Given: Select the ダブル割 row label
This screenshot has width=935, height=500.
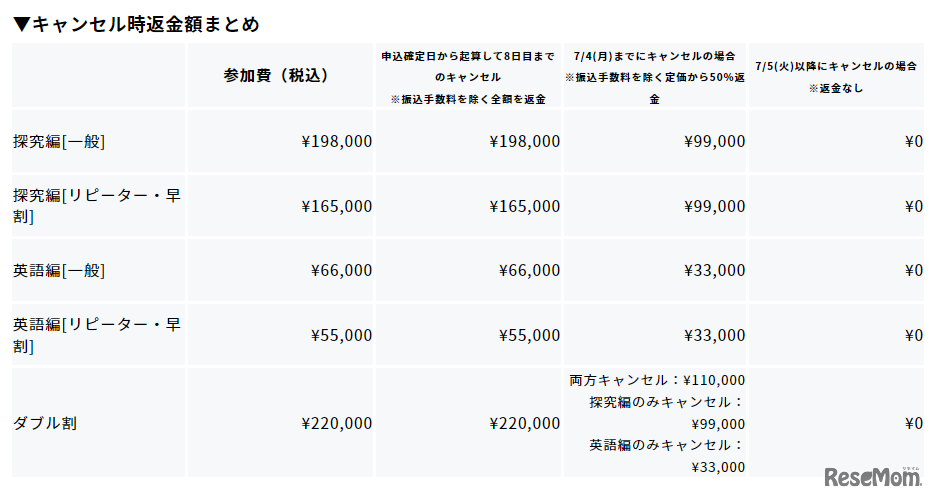Looking at the screenshot, I should coord(45,423).
